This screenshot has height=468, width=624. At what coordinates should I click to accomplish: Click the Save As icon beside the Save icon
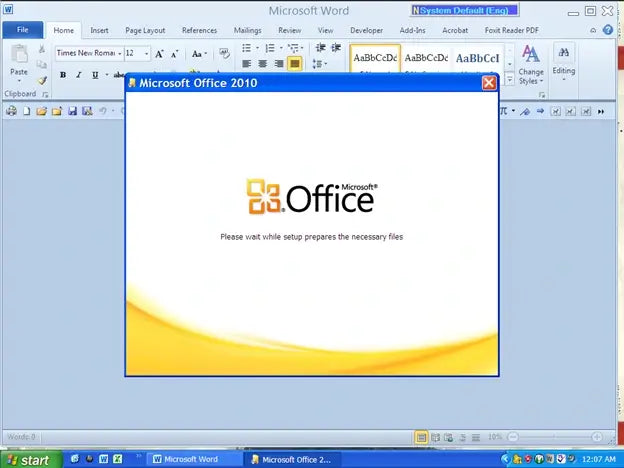tap(87, 111)
